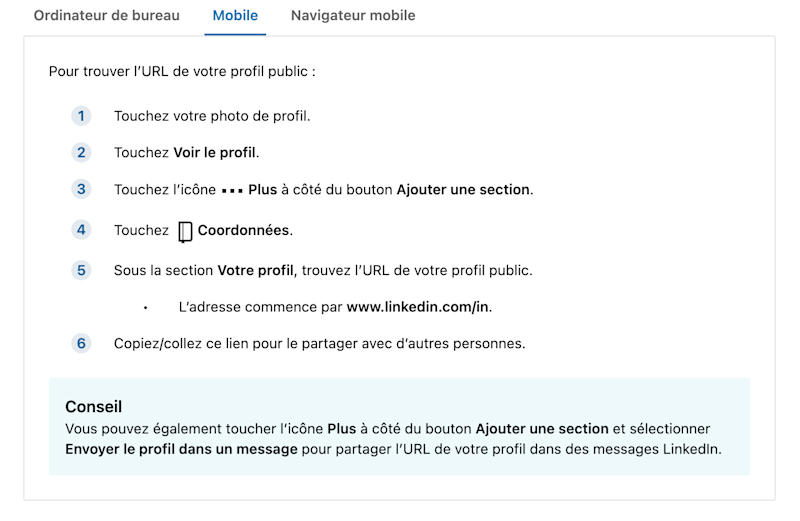Click the step 5 number badge

[81, 270]
